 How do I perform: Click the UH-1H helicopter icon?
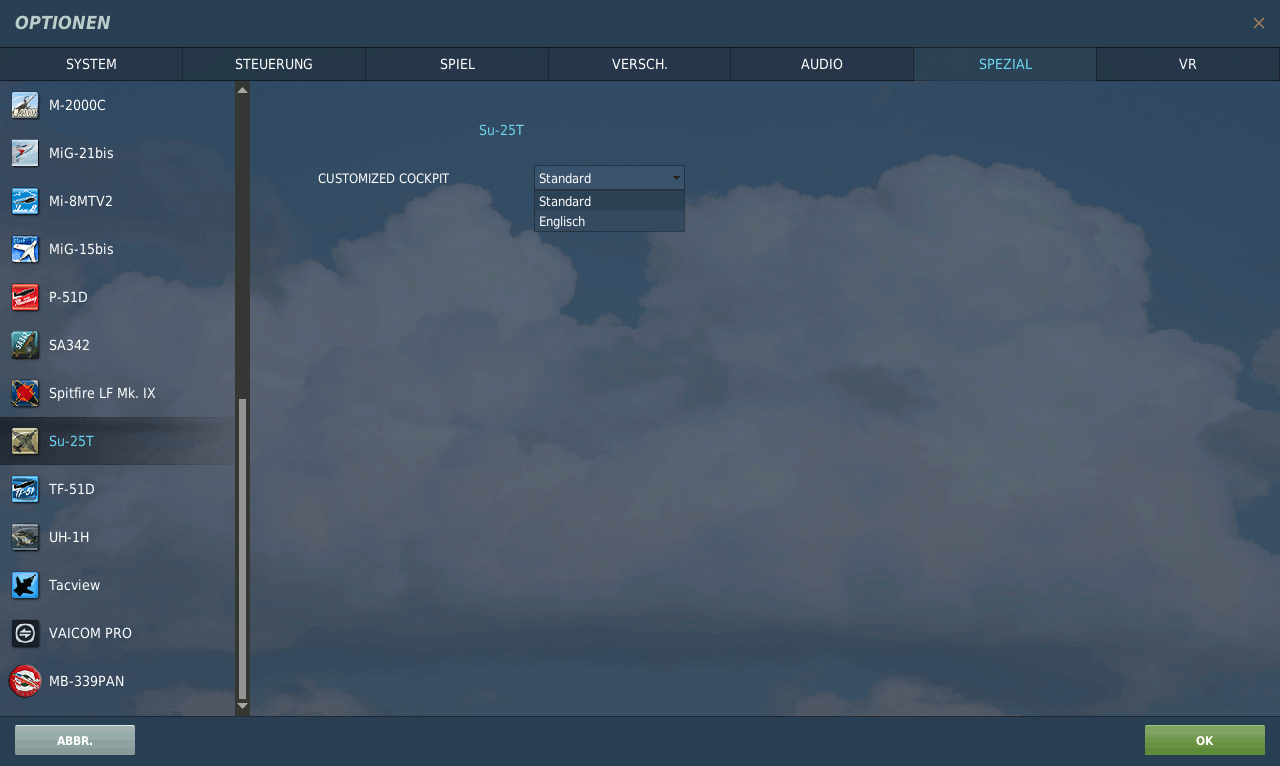click(25, 537)
